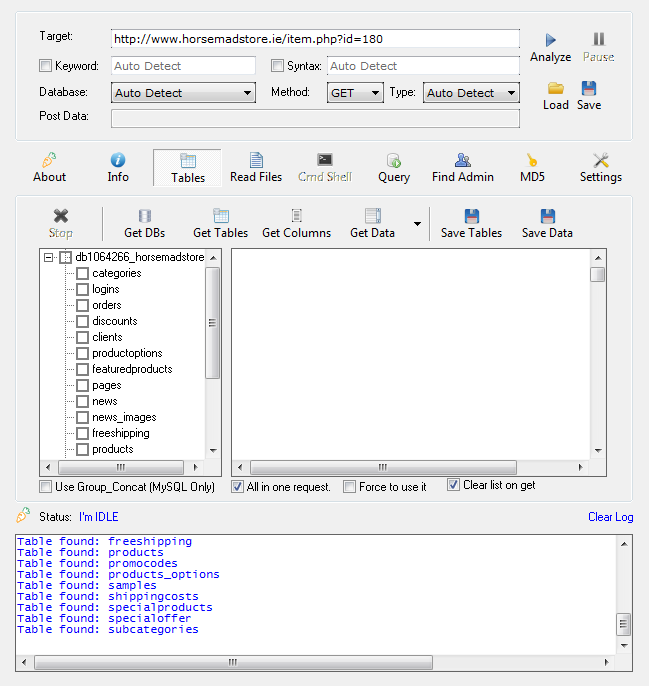Screen dimensions: 649x686
Task: Click the Syntax input field
Action: [x=423, y=66]
